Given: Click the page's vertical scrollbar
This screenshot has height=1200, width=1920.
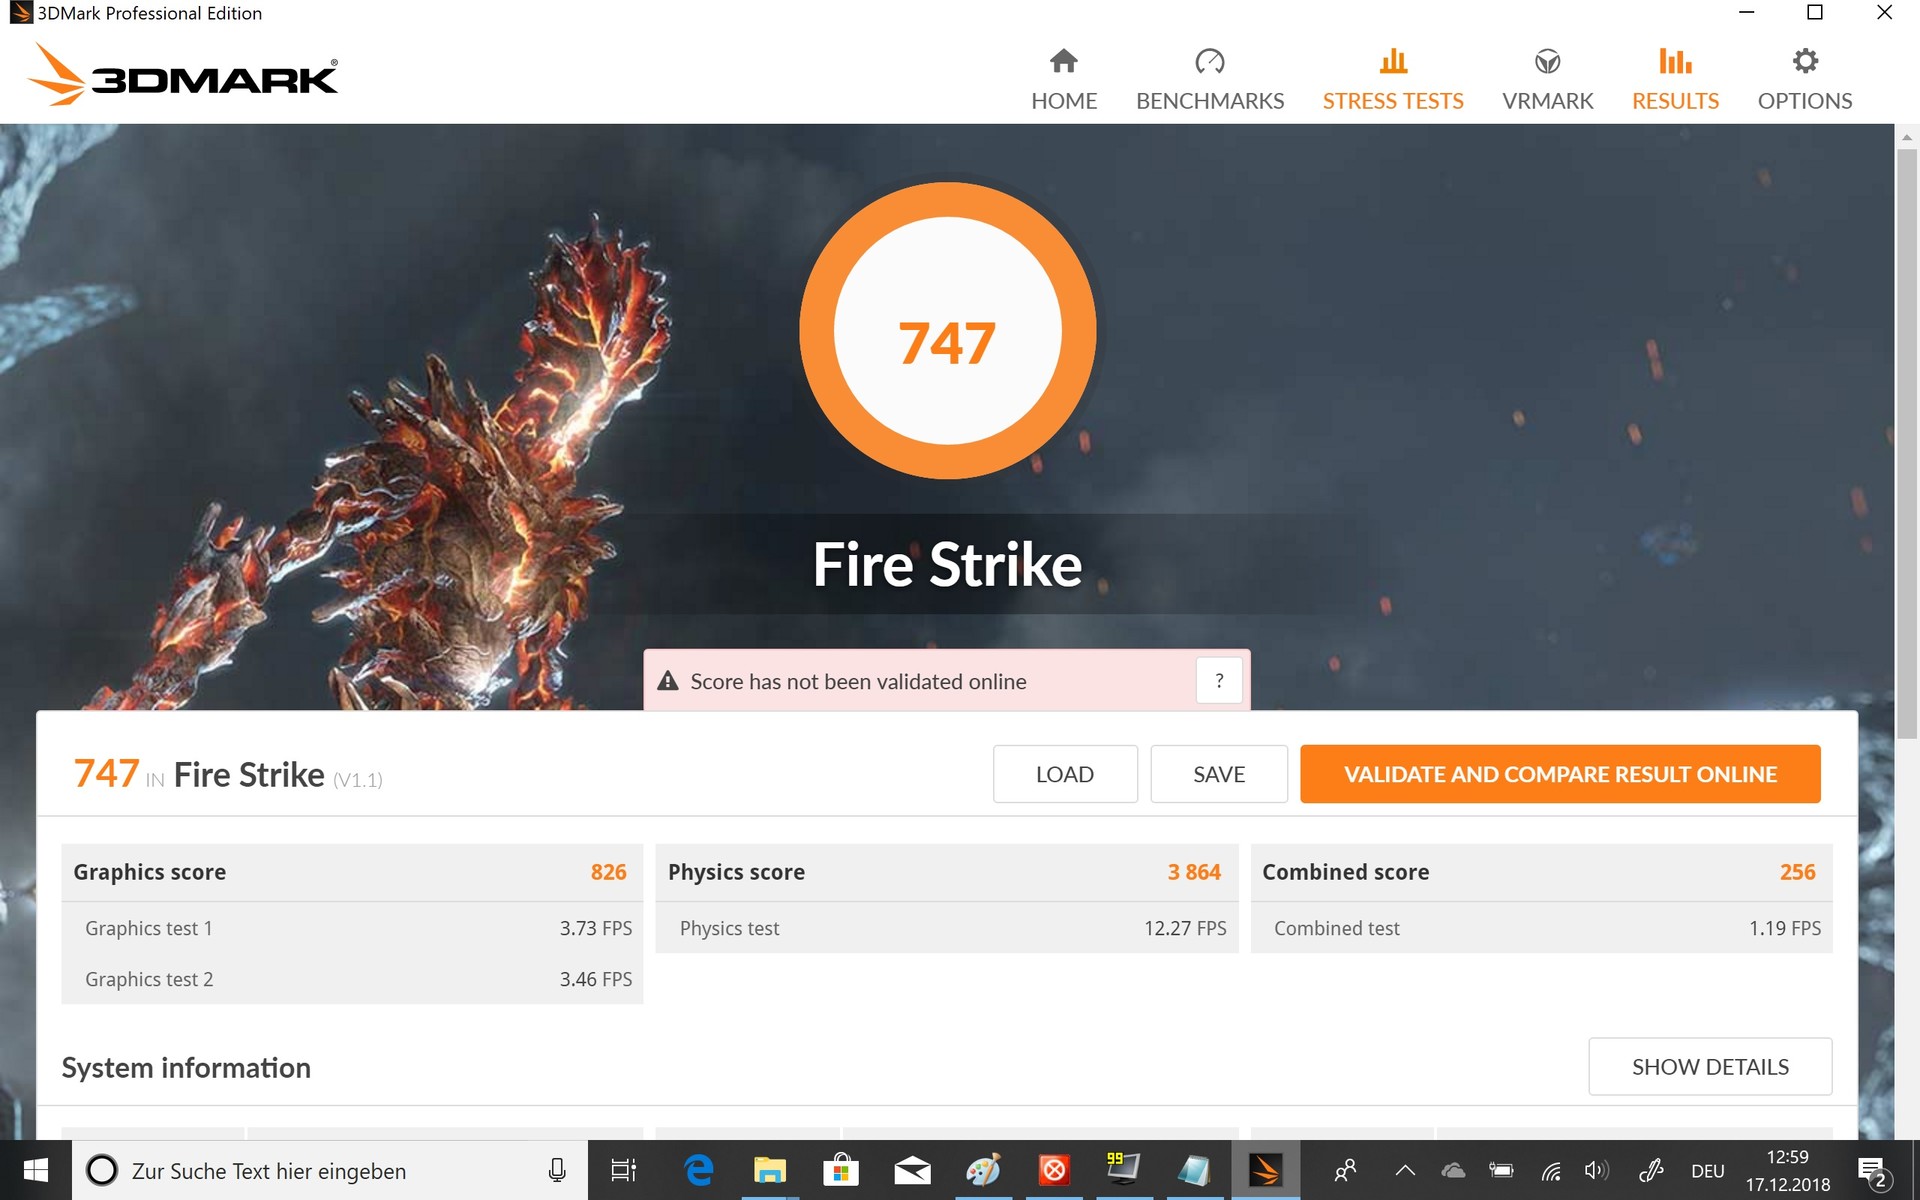Looking at the screenshot, I should click(x=1907, y=445).
